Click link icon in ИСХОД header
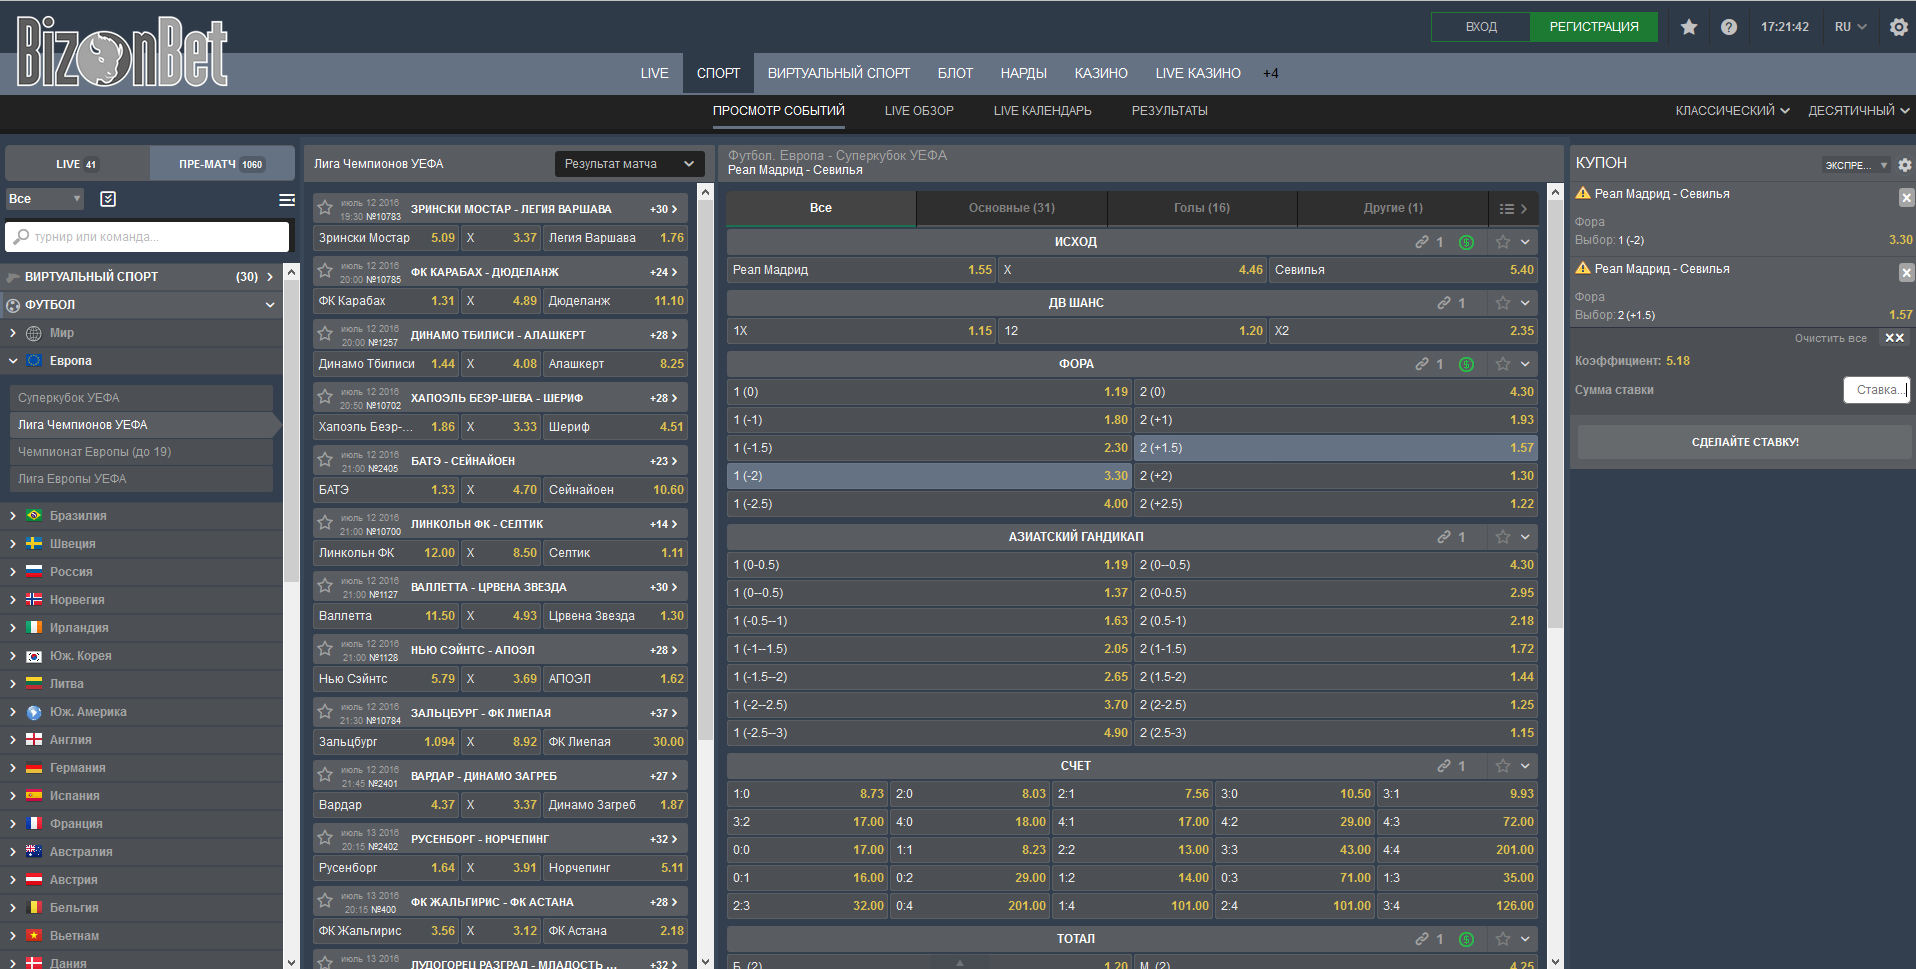 [1422, 242]
